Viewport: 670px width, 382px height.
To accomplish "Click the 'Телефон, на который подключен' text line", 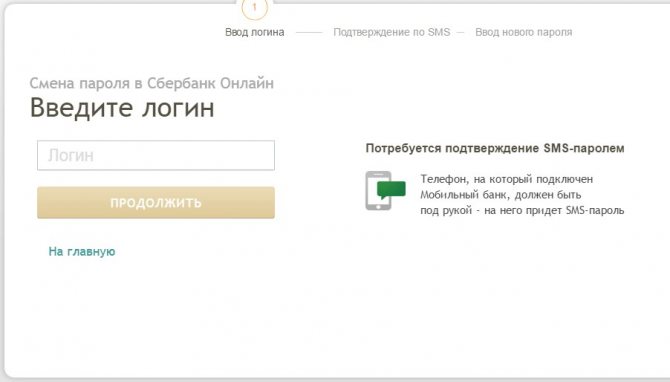I will pos(507,179).
